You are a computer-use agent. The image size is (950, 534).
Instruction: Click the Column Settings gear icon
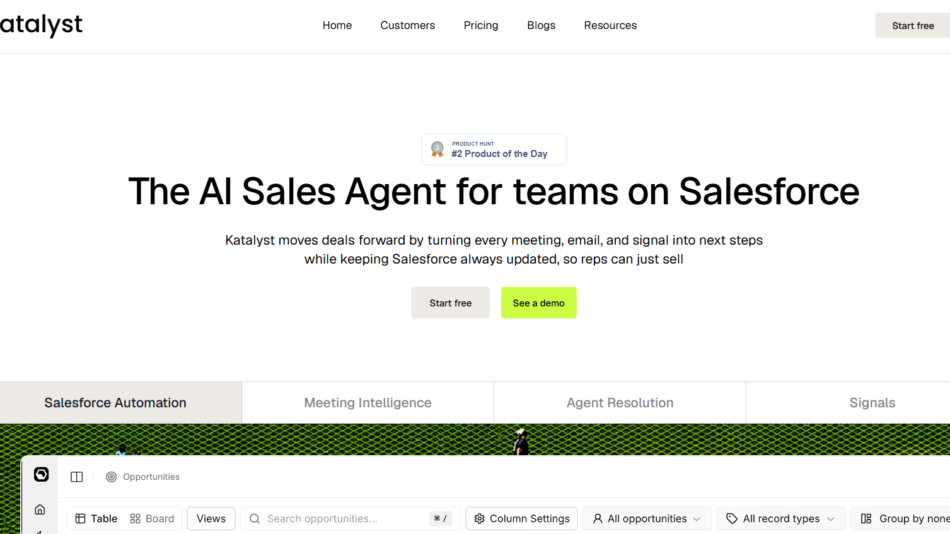(479, 518)
